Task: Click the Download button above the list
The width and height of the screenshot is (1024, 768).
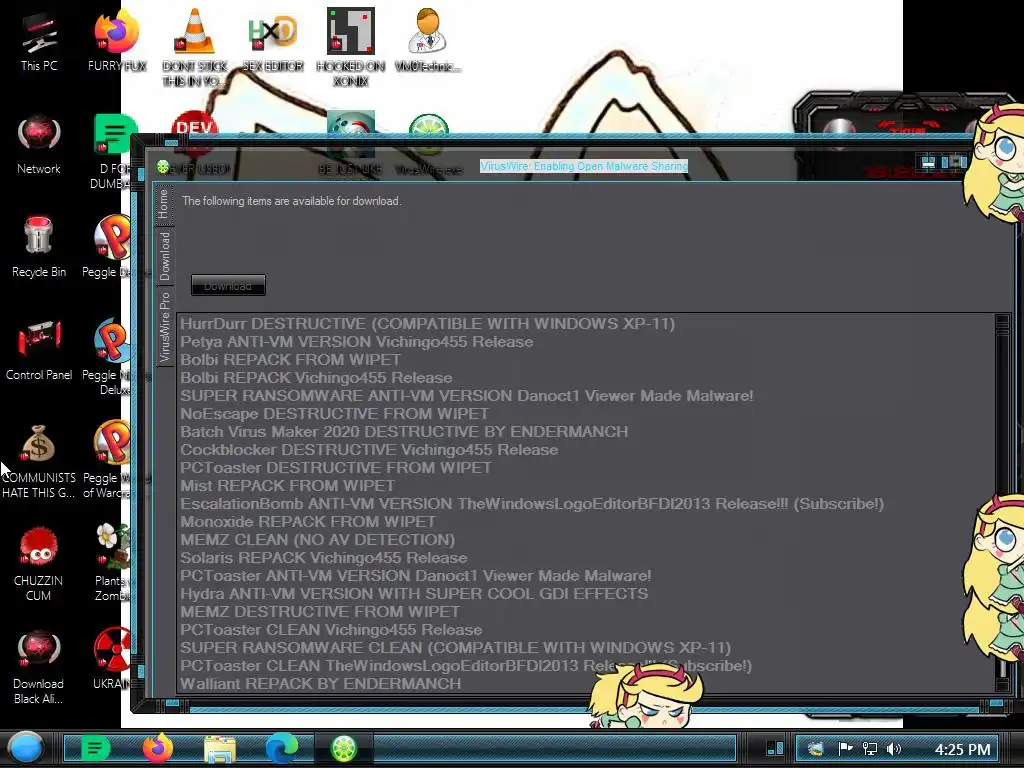Action: coord(228,285)
